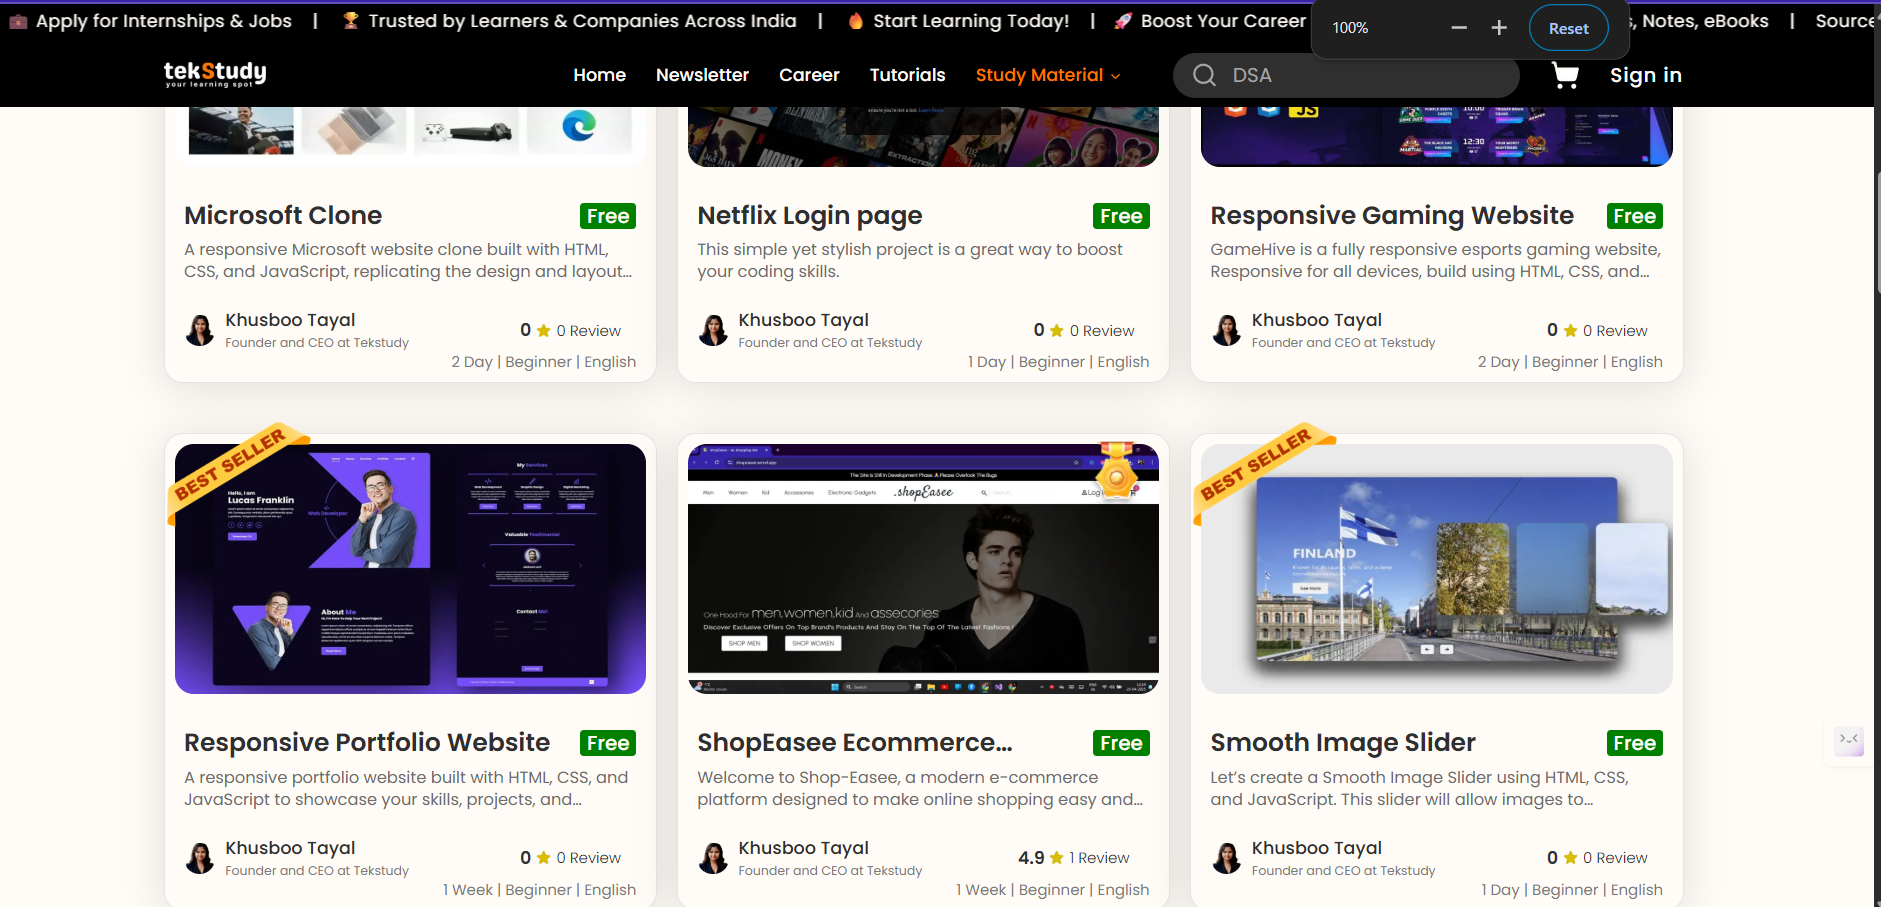
Task: Open the Smooth Image Slider title
Action: click(x=1343, y=742)
